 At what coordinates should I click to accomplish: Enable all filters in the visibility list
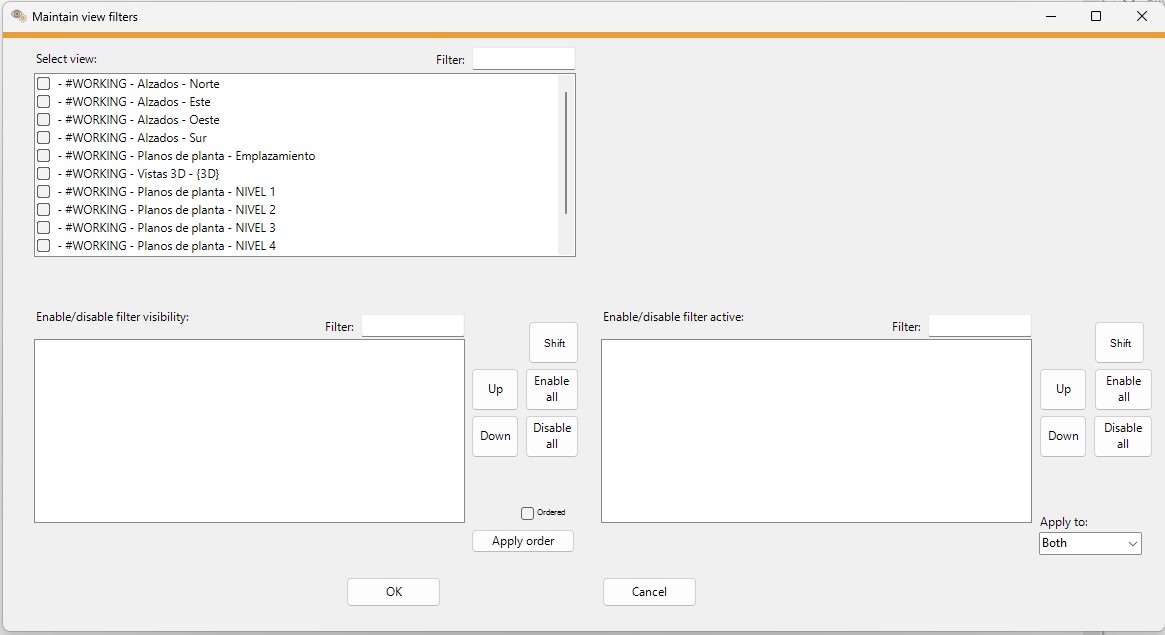[x=551, y=389]
